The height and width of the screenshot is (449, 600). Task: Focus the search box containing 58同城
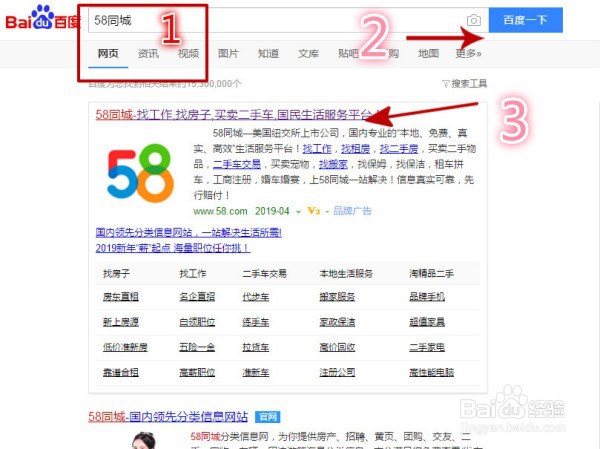point(288,20)
